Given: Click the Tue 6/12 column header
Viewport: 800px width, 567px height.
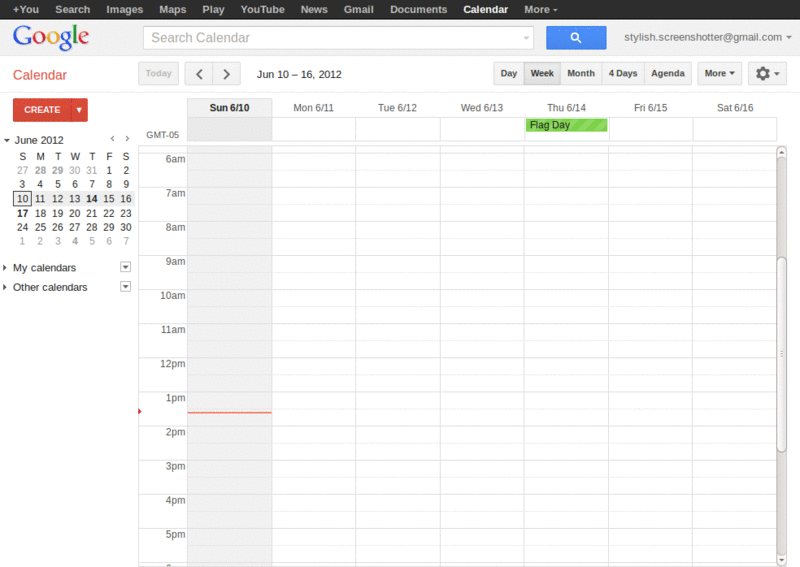Looking at the screenshot, I should coord(397,108).
